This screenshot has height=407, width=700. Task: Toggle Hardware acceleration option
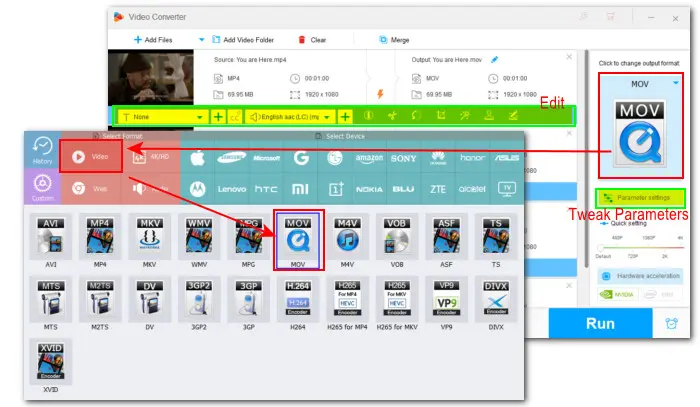[642, 276]
